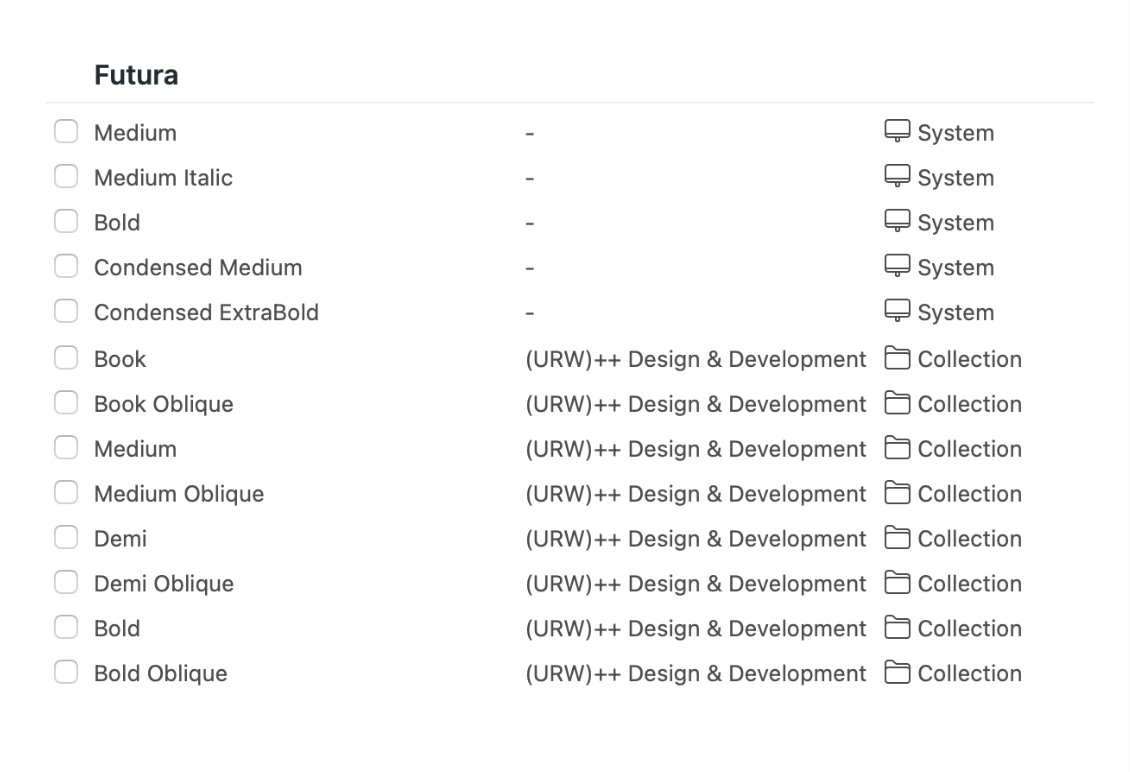Screen dimensions: 1130x772
Task: Toggle the Condensed Medium checkbox
Action: point(66,267)
